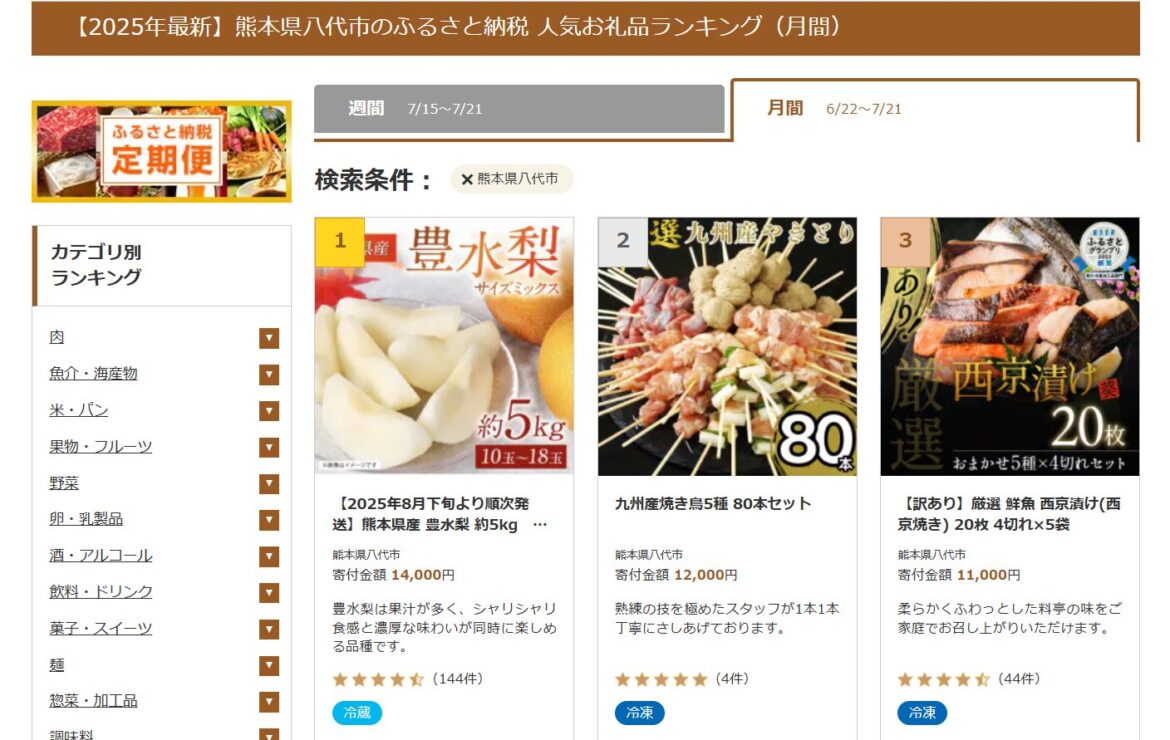Viewport: 1170px width, 740px height.
Task: Expand the 米・パン category arrow
Action: [269, 411]
